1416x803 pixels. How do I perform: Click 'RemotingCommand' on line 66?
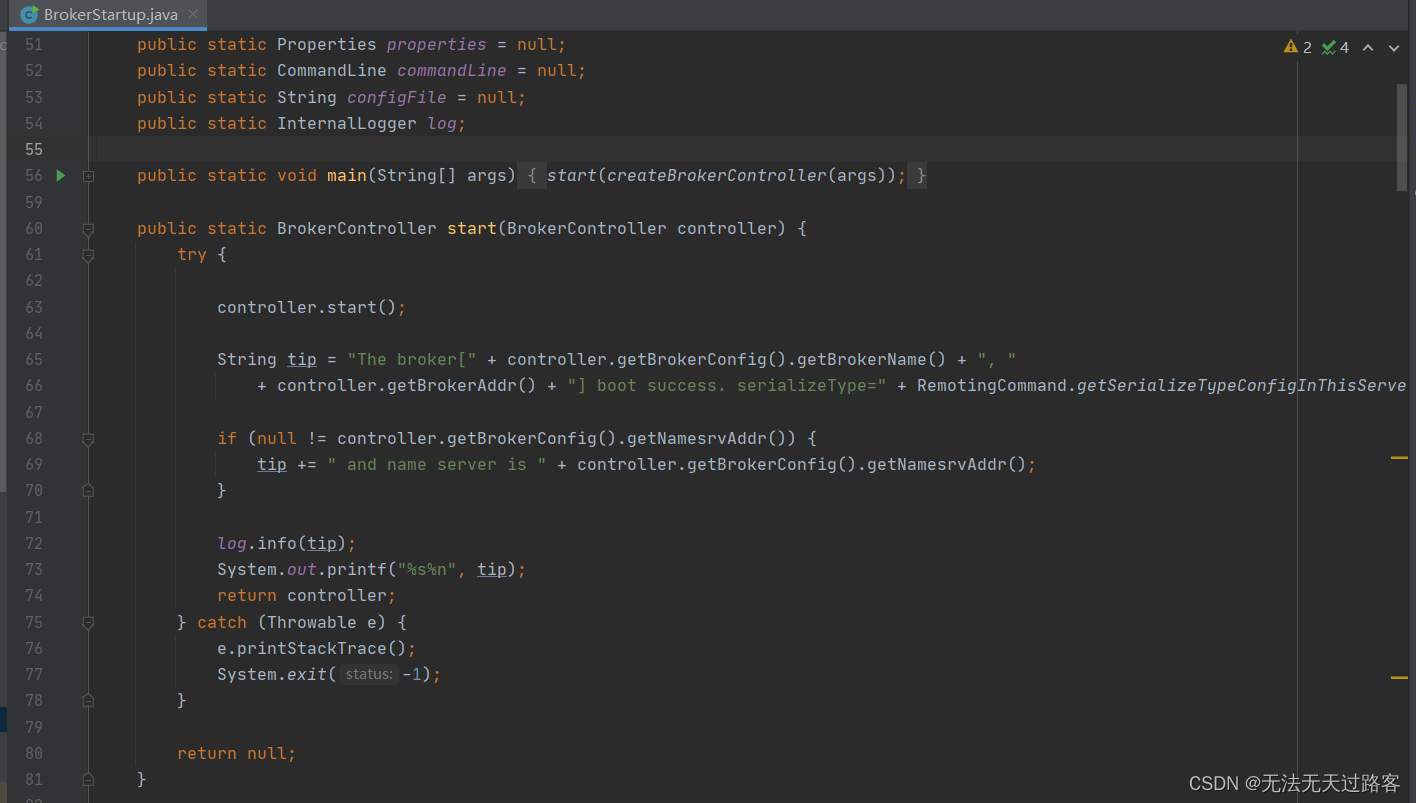[992, 385]
